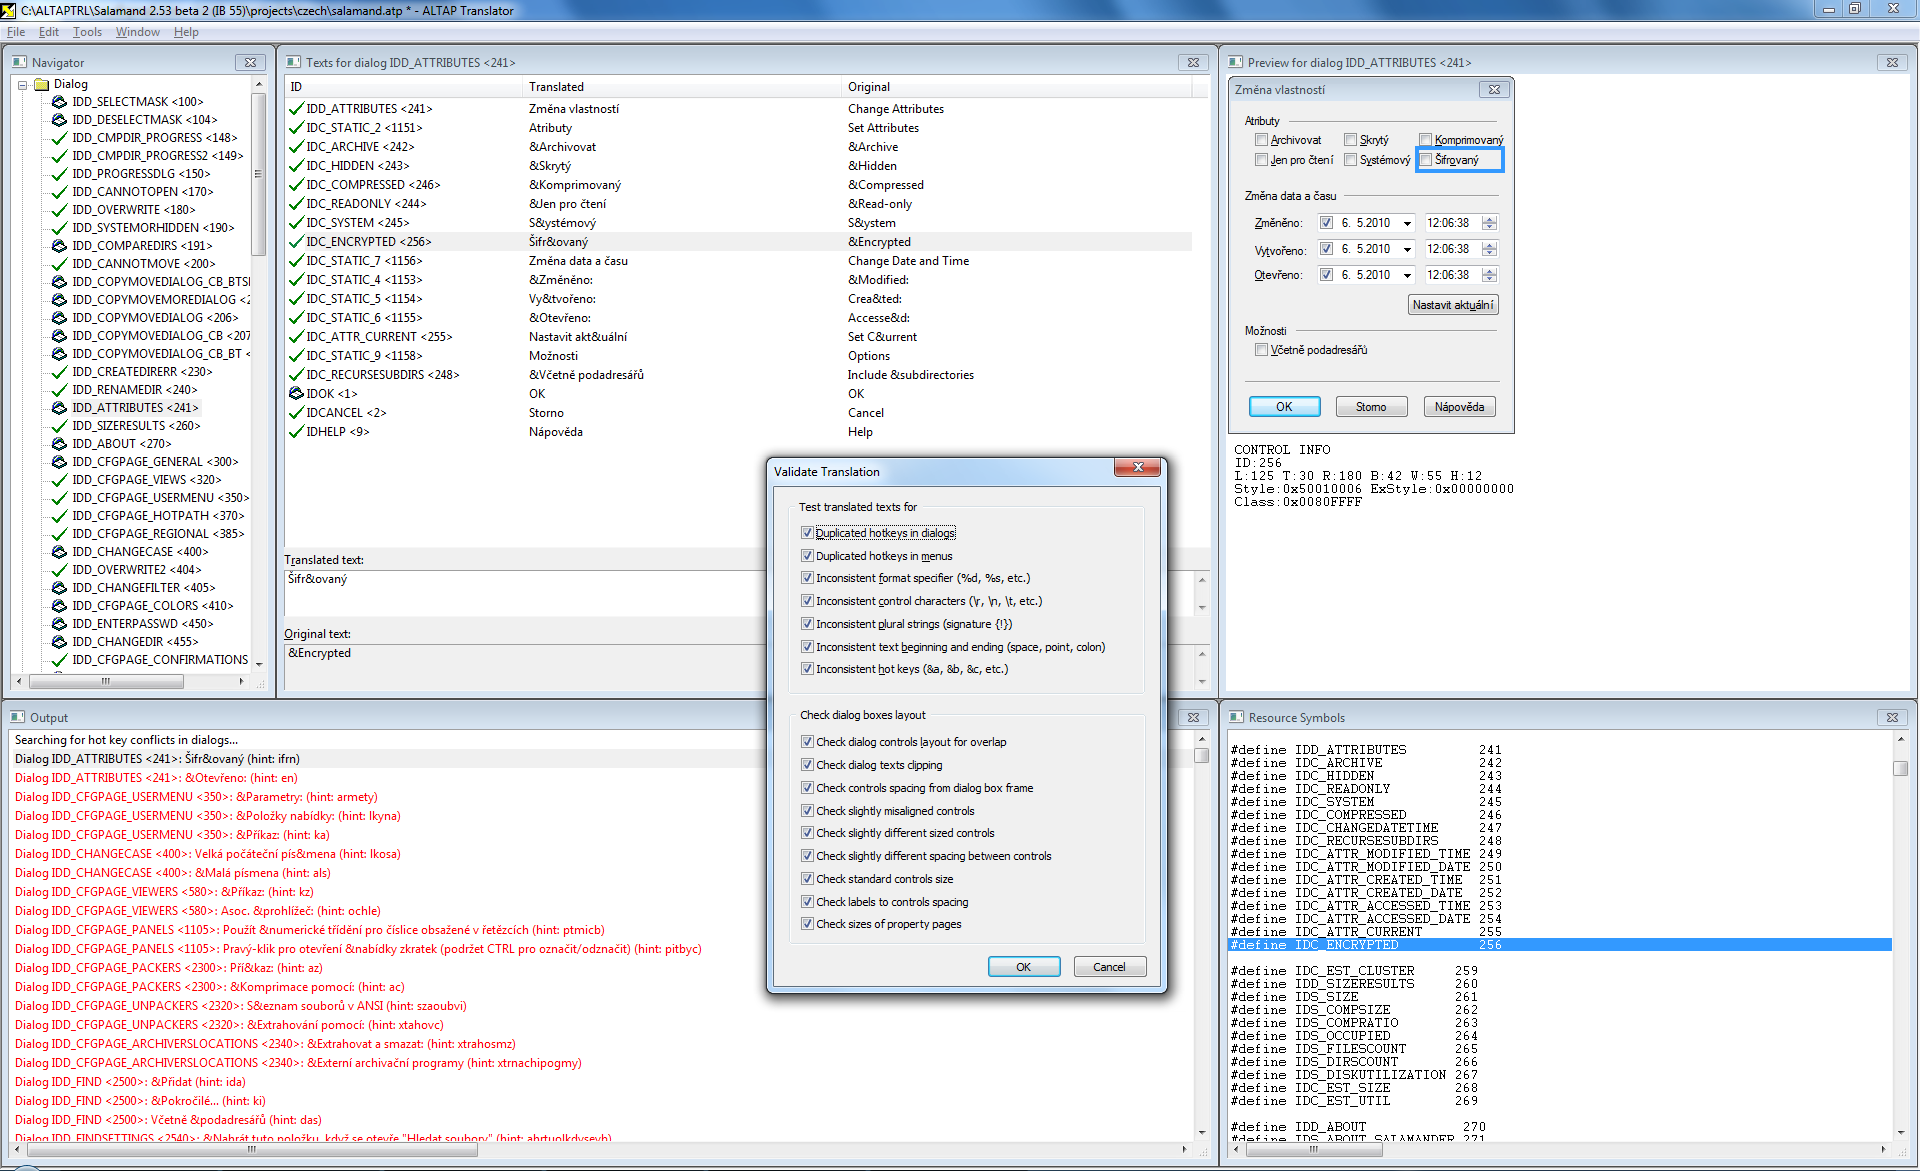This screenshot has height=1171, width=1920.
Task: Click the untranslated icon beside IDOK <1>
Action: coord(296,393)
